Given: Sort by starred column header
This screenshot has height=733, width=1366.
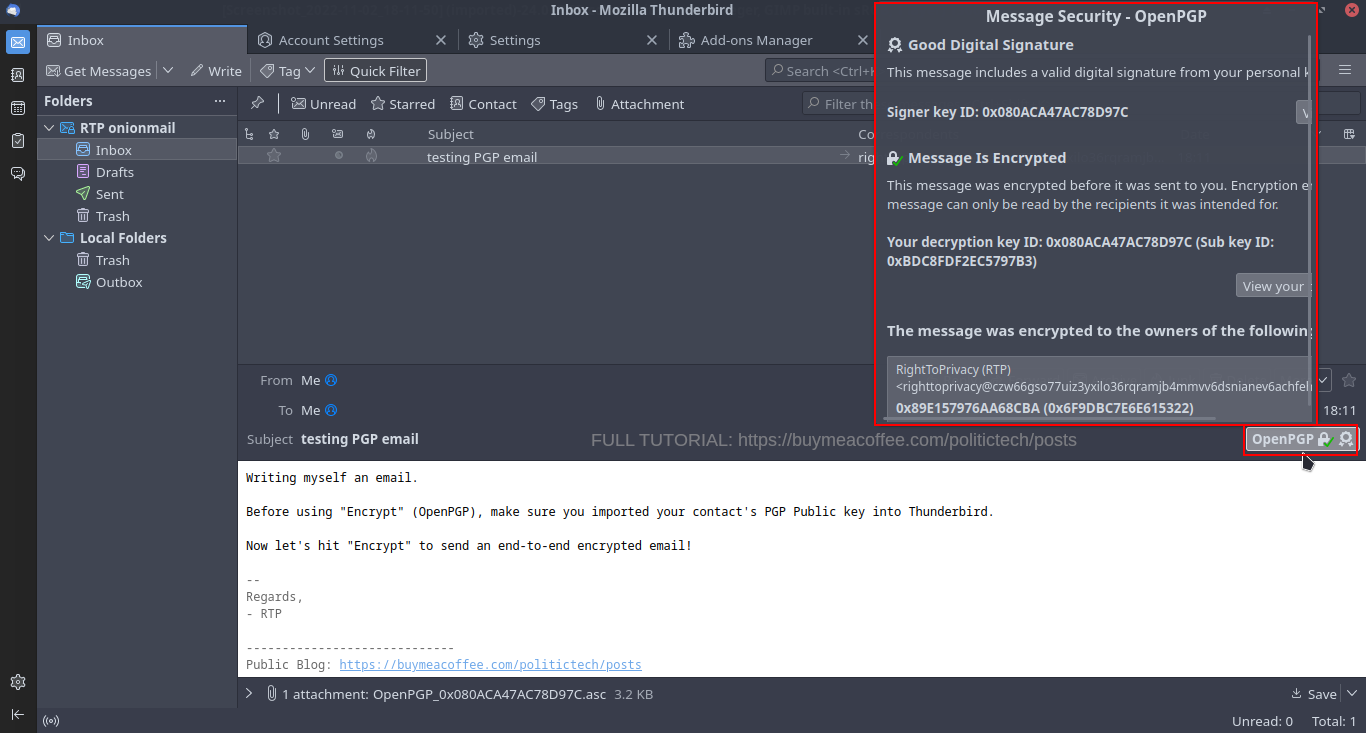Looking at the screenshot, I should tap(274, 134).
